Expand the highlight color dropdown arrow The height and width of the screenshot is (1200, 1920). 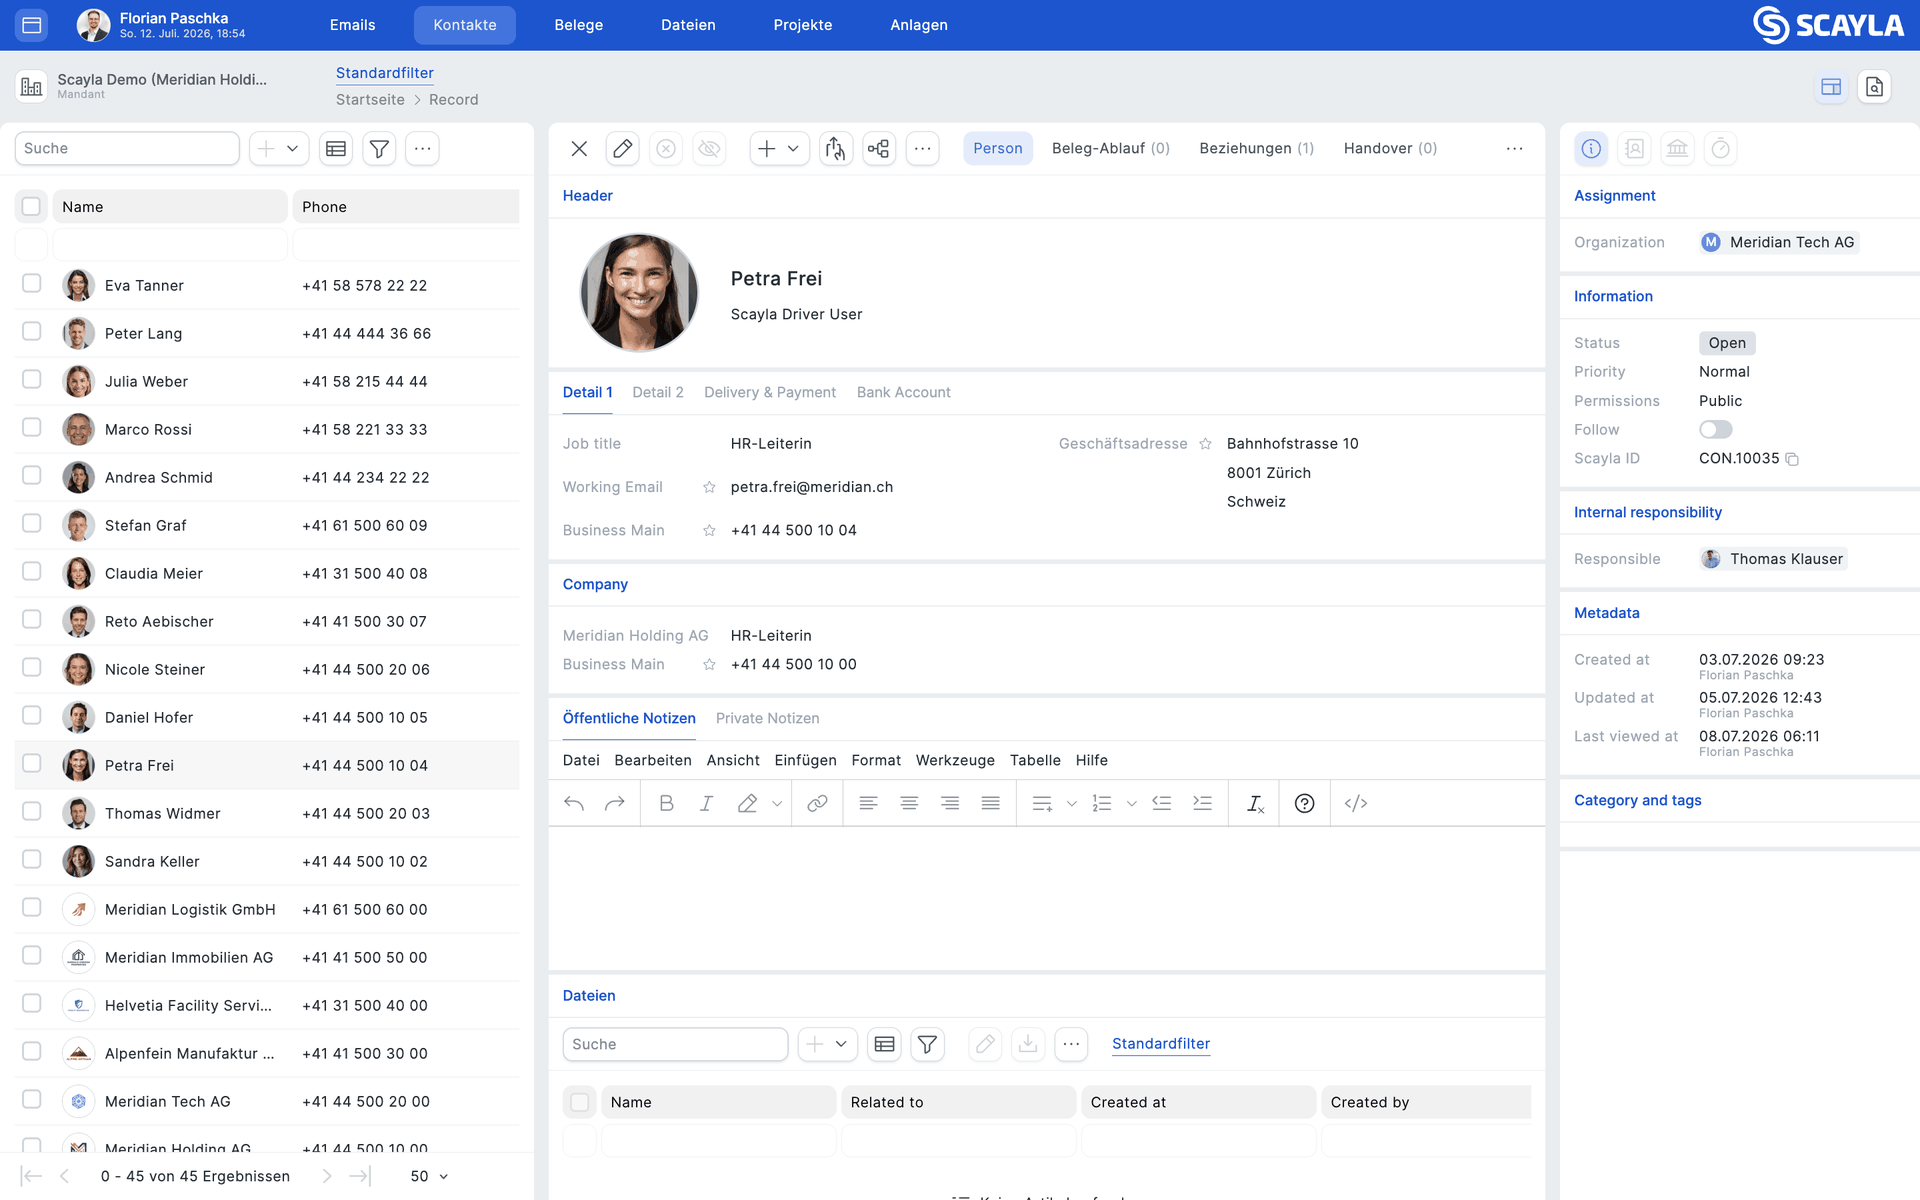[777, 803]
